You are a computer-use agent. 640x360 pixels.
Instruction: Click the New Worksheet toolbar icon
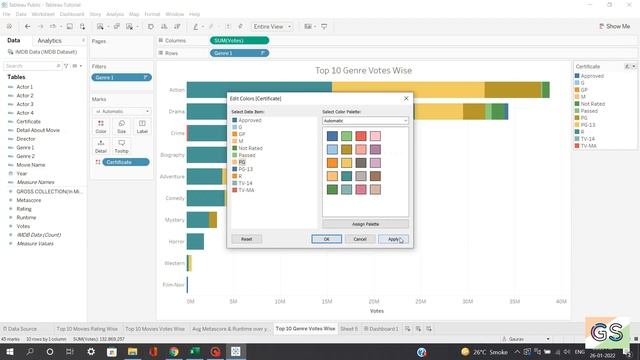pos(100,27)
